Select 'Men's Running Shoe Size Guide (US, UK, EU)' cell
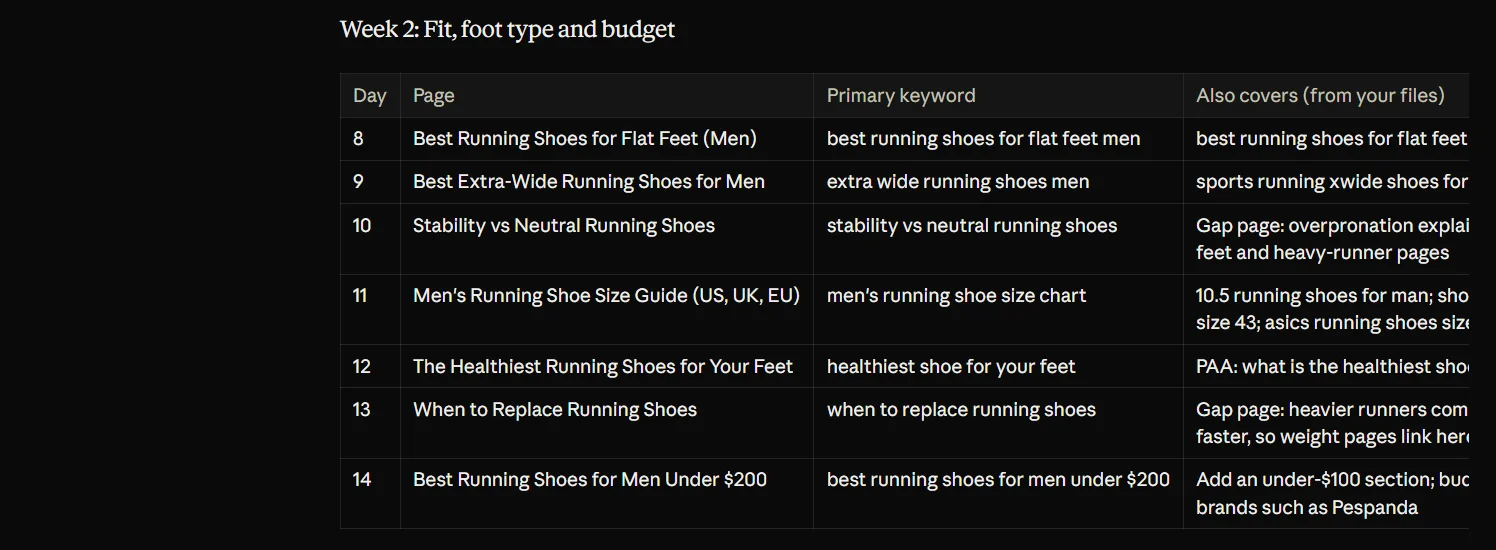The height and width of the screenshot is (550, 1496). [x=607, y=309]
